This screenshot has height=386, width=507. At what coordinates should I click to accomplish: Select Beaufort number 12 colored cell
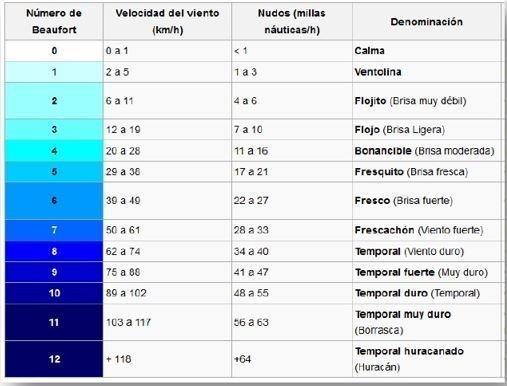[x=54, y=359]
